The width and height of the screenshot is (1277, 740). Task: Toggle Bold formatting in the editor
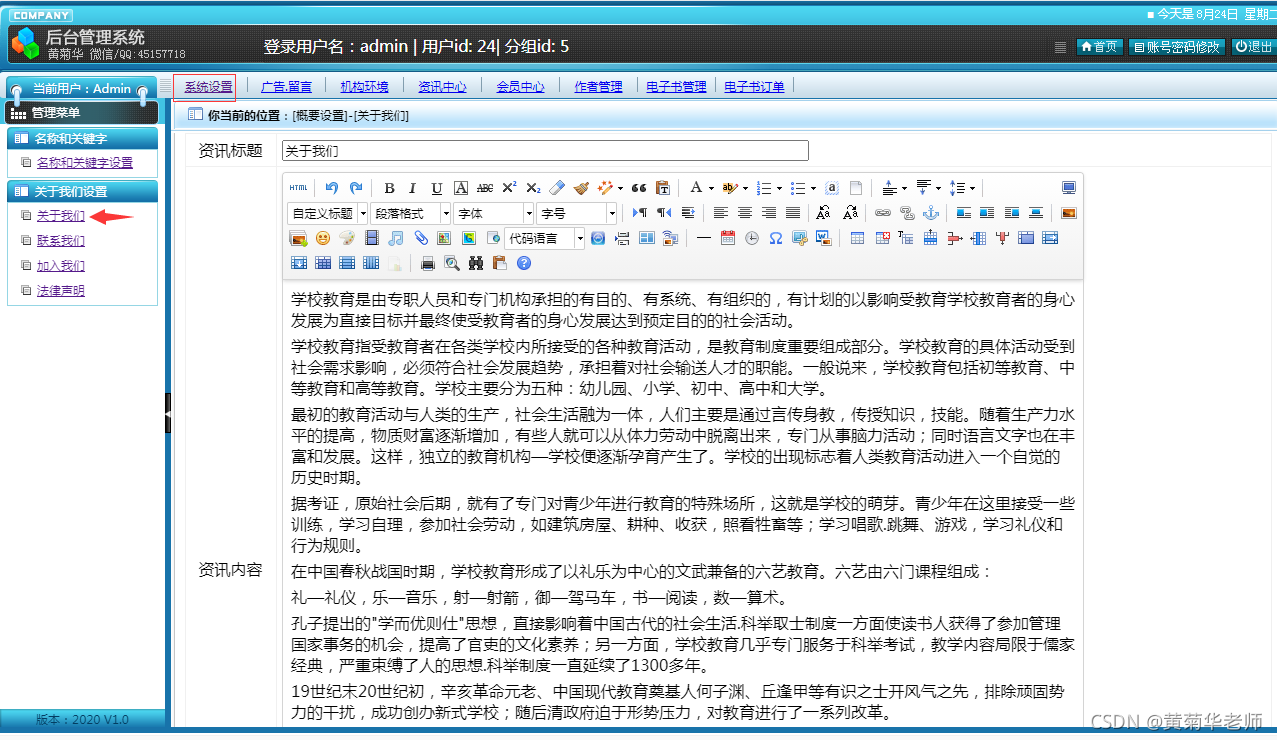pos(388,187)
